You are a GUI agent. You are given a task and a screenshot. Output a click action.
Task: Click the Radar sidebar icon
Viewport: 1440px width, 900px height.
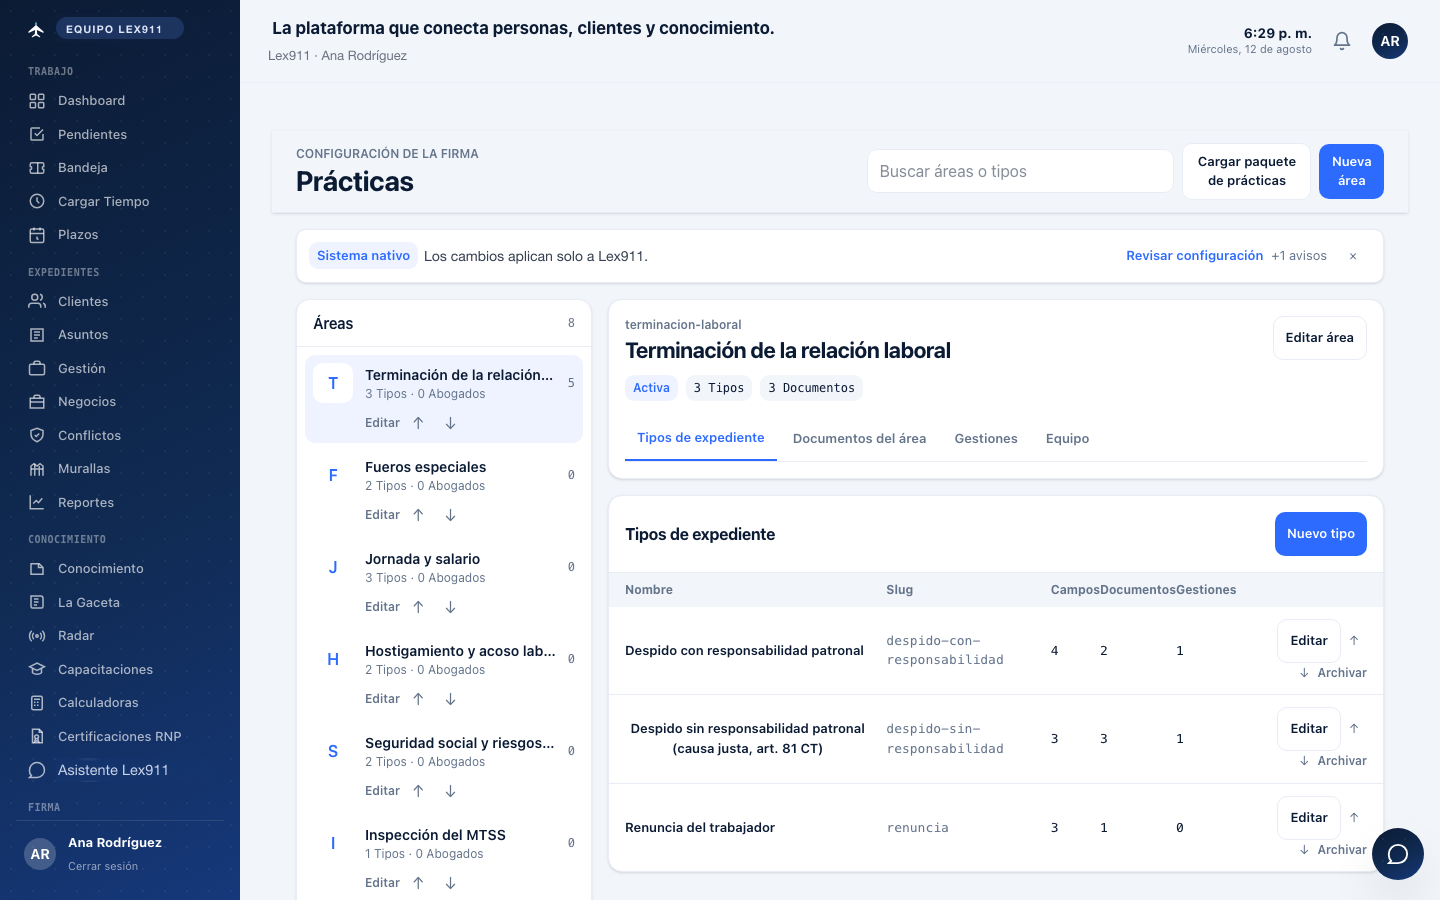pyautogui.click(x=37, y=636)
